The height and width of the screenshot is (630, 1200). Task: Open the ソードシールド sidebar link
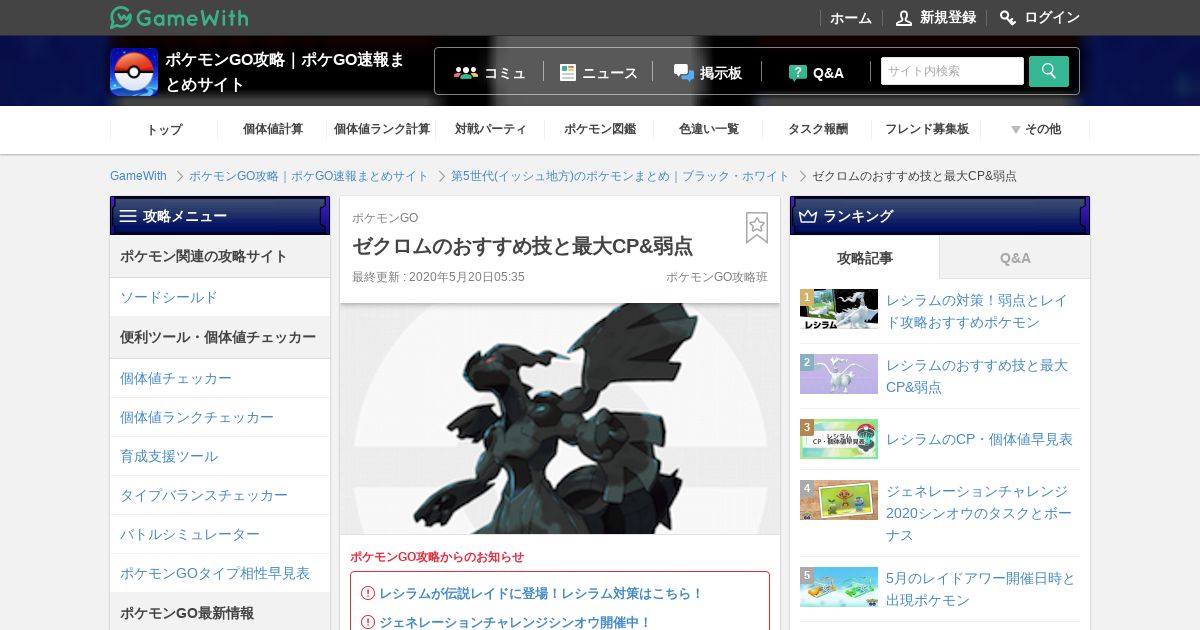tap(169, 297)
